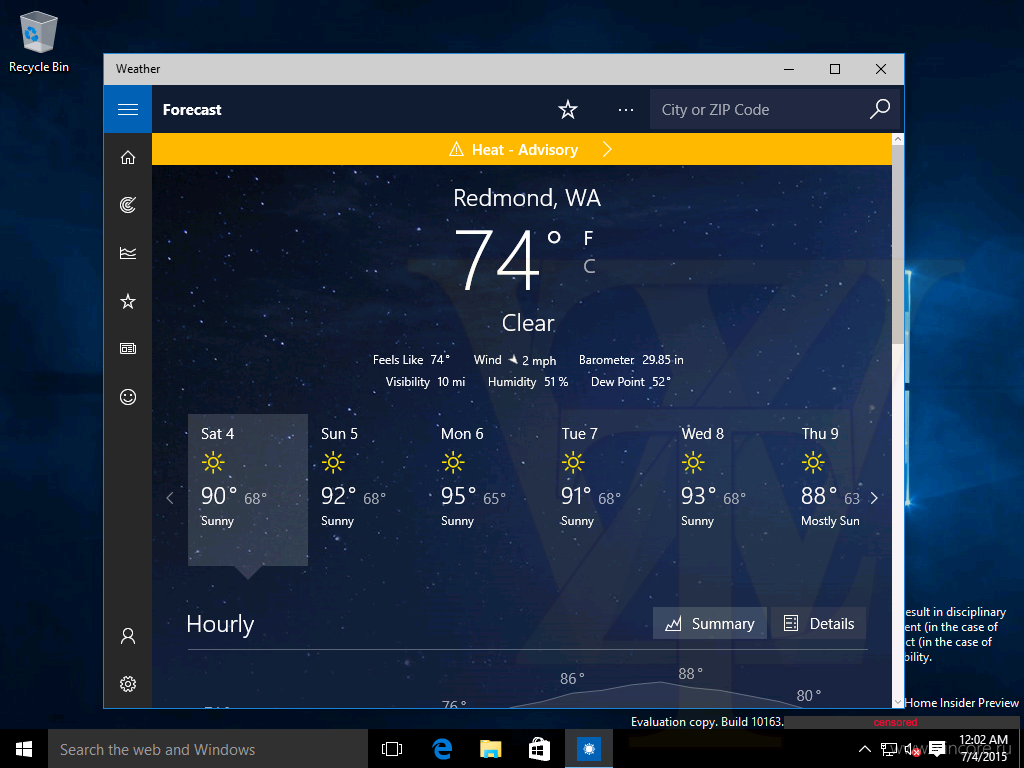Click the Barometer 29.85 in reading

pos(631,360)
